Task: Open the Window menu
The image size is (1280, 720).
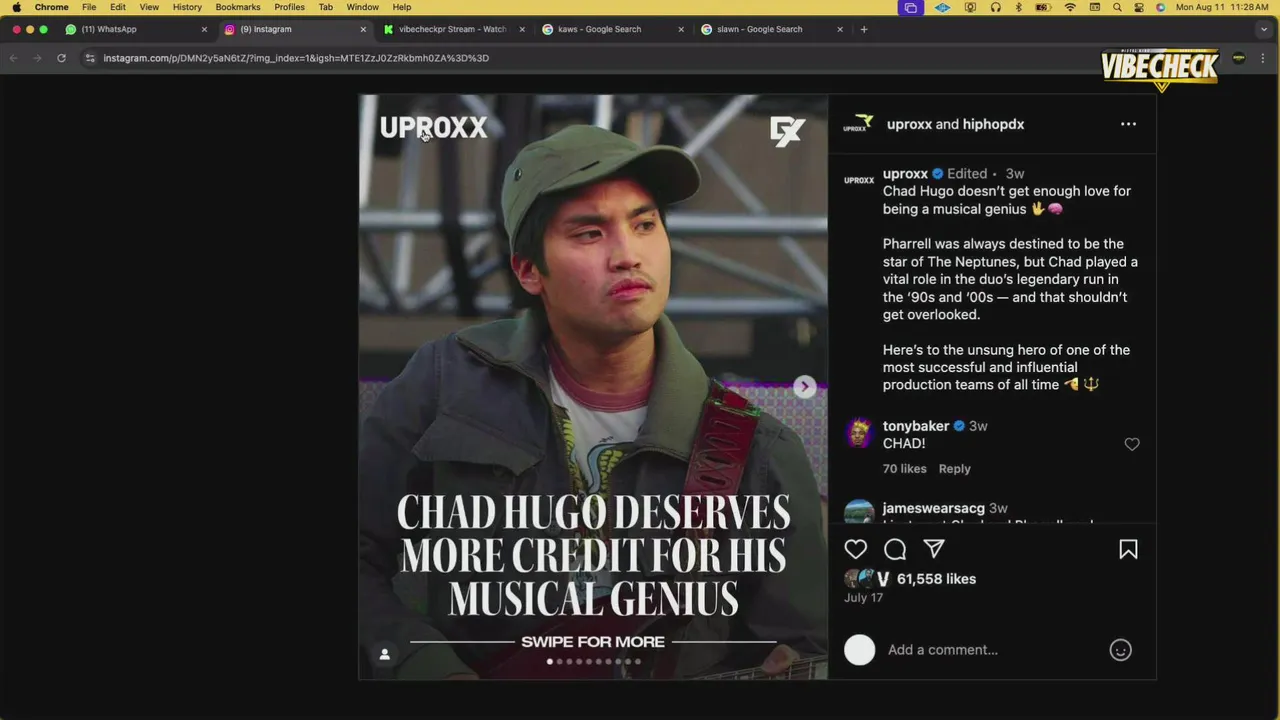Action: pos(362,7)
